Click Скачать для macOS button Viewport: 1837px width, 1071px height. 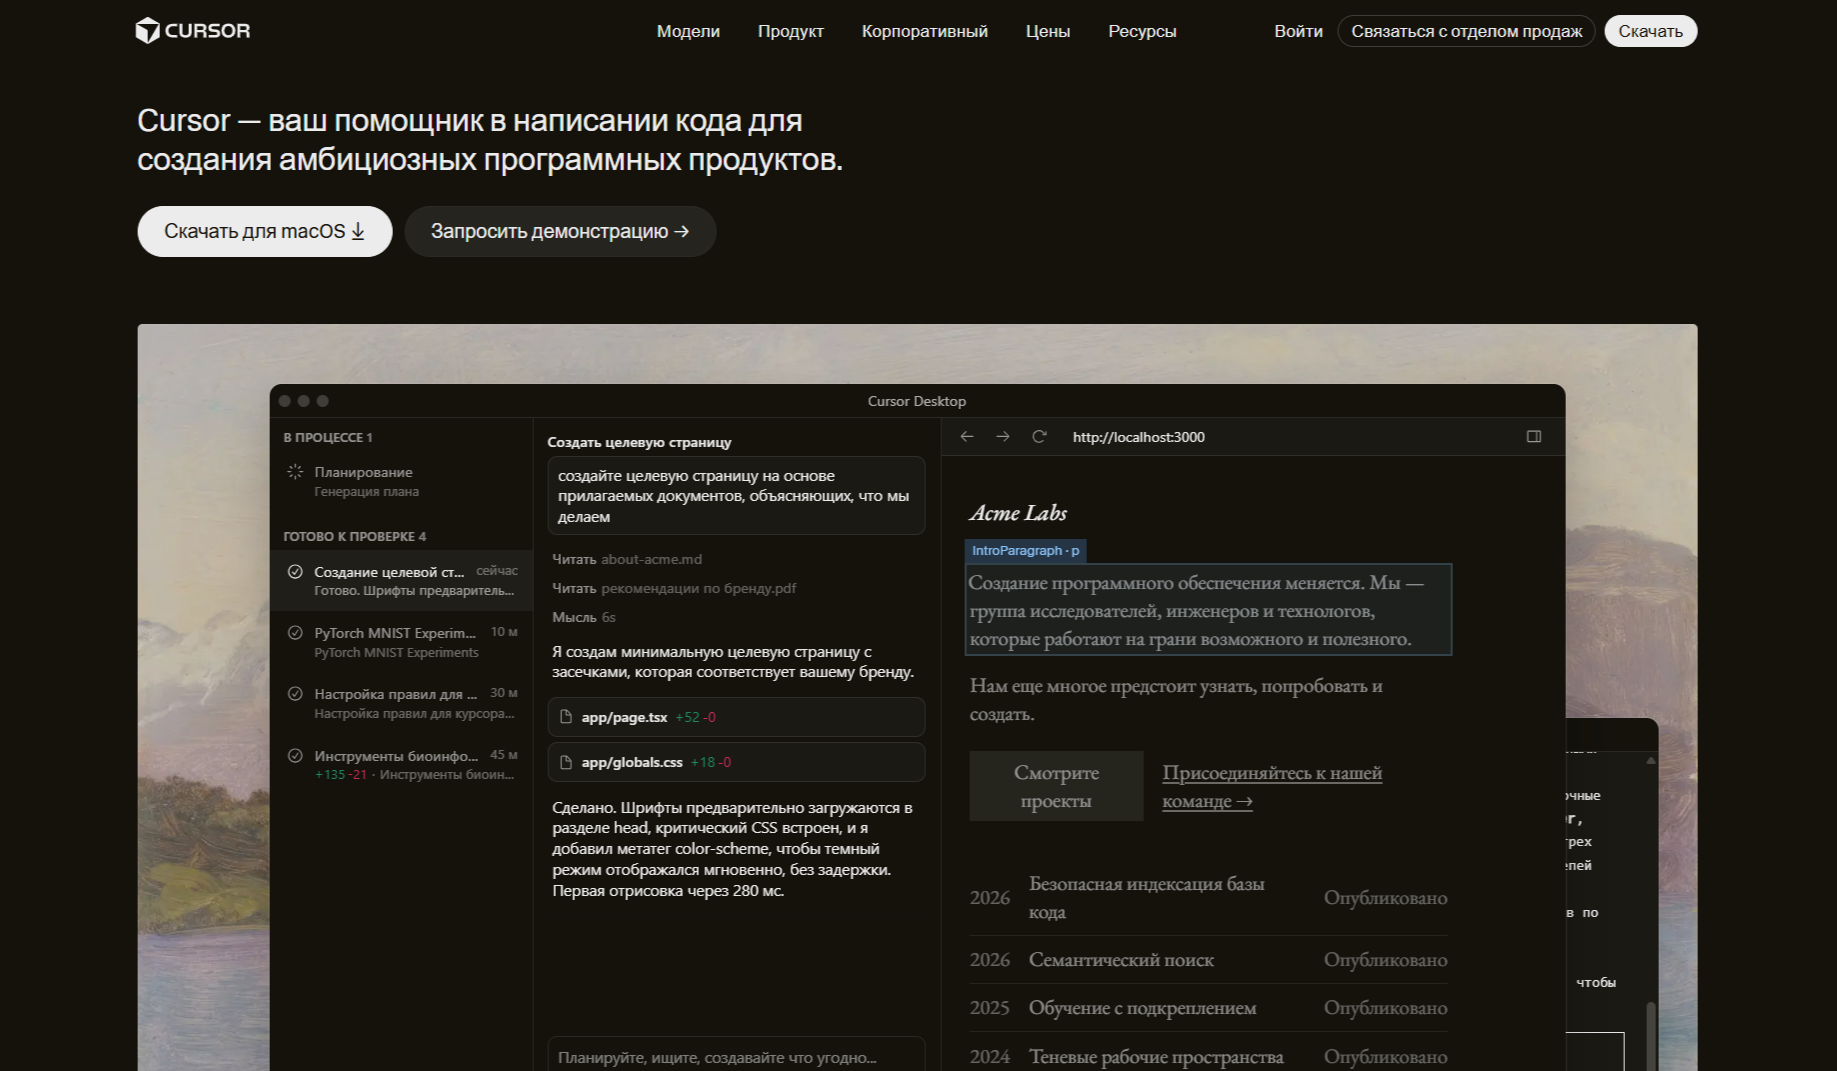[265, 231]
